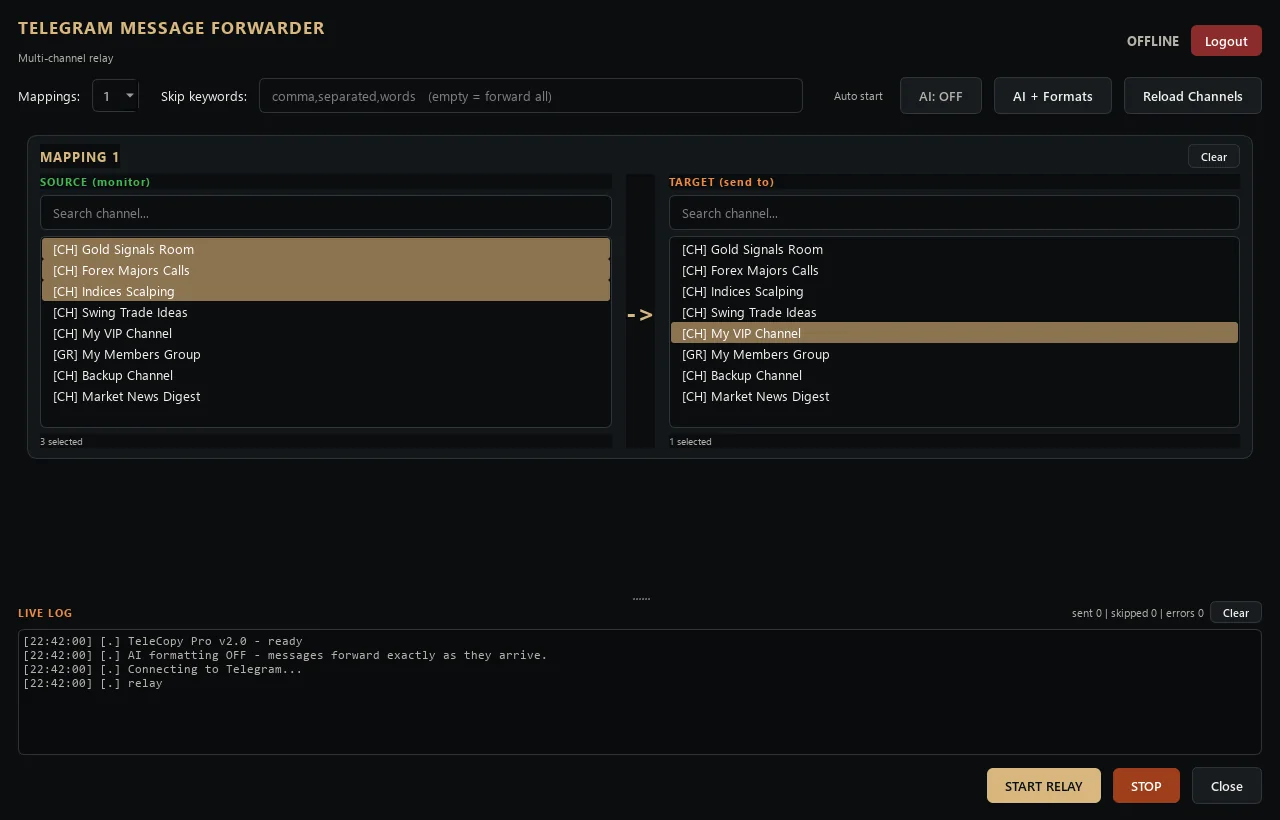
Task: Click the Auto start label
Action: 858,96
